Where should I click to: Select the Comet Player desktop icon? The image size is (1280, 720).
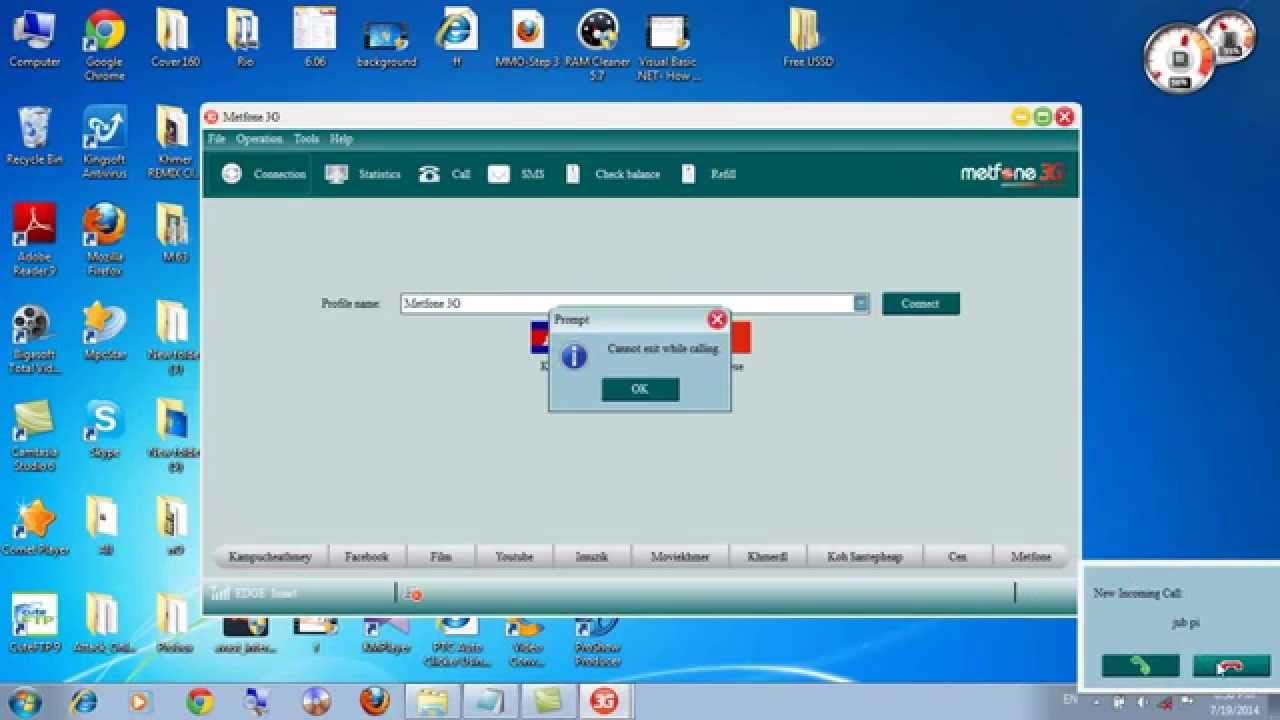[34, 528]
